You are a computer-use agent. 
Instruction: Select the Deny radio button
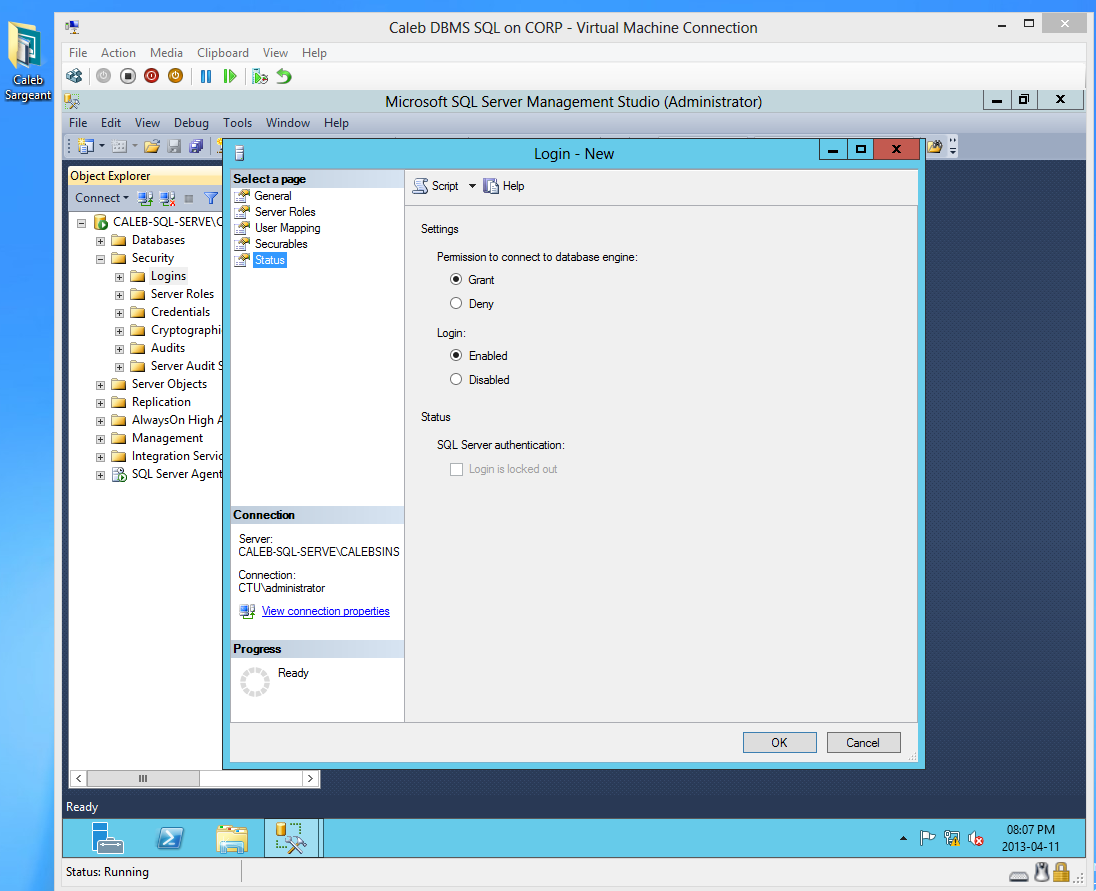[456, 303]
